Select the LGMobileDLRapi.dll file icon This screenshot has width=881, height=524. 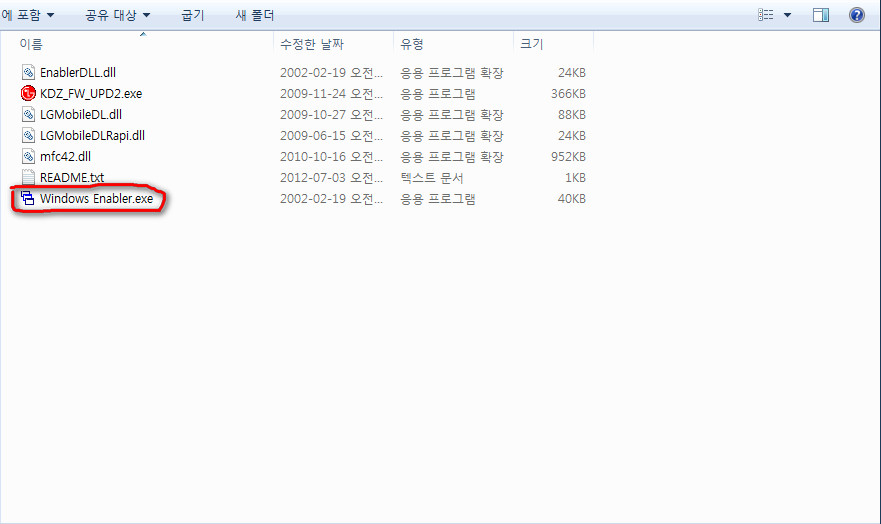click(28, 136)
